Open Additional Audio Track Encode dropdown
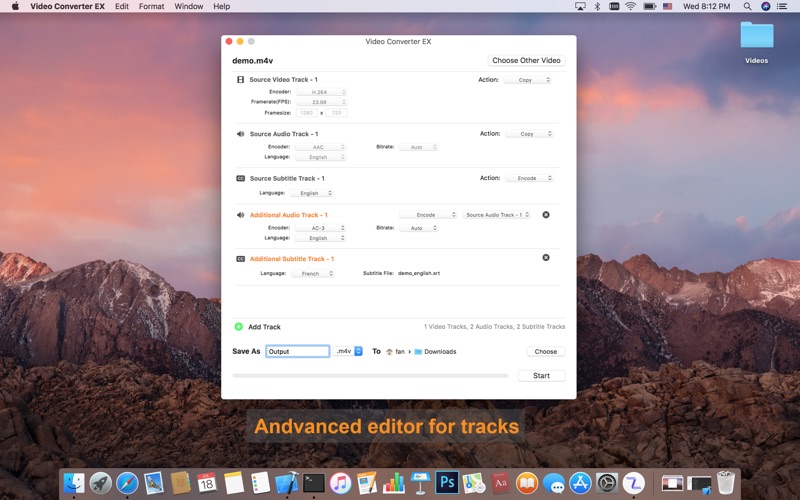This screenshot has height=500, width=800. tap(428, 215)
